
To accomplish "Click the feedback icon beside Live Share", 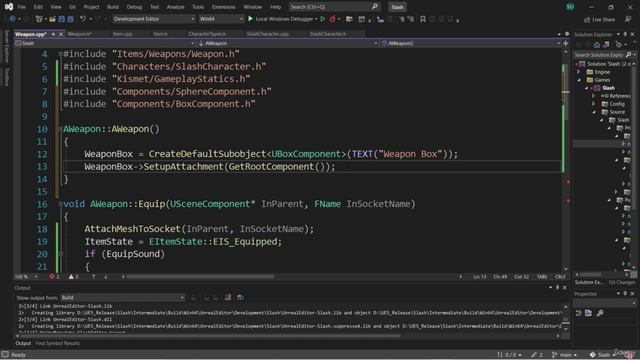I will (628, 19).
